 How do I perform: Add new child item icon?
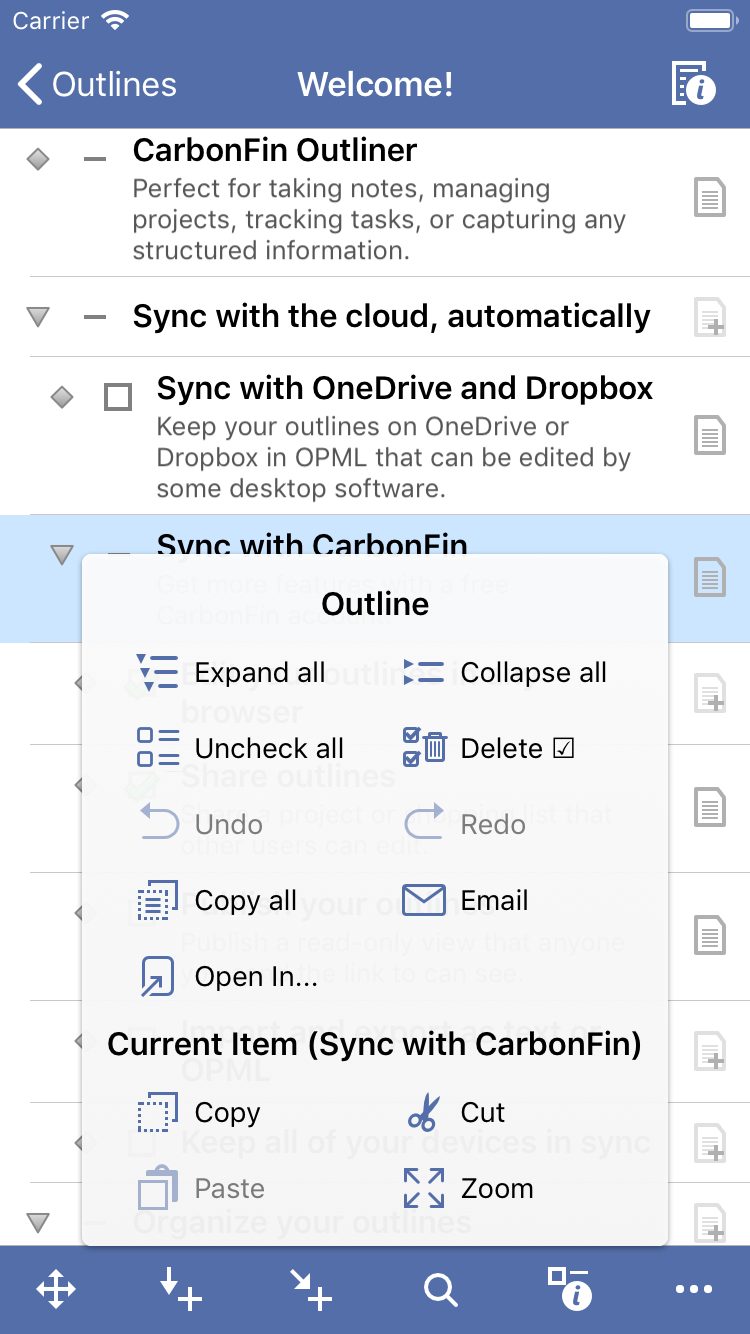coord(311,1289)
